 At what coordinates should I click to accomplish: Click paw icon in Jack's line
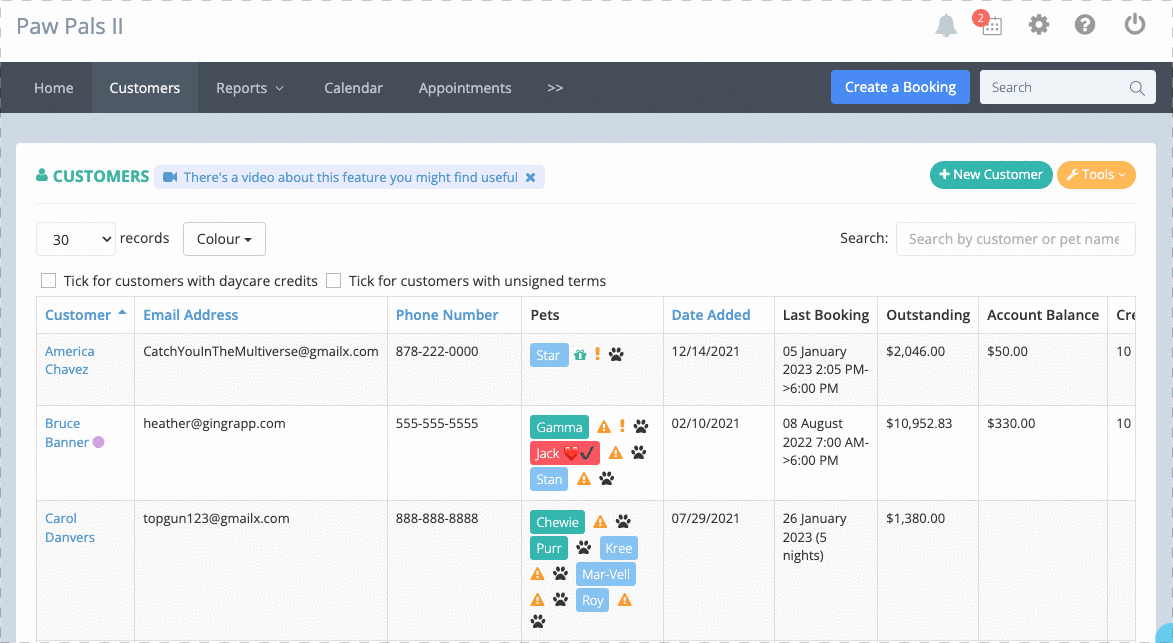638,452
